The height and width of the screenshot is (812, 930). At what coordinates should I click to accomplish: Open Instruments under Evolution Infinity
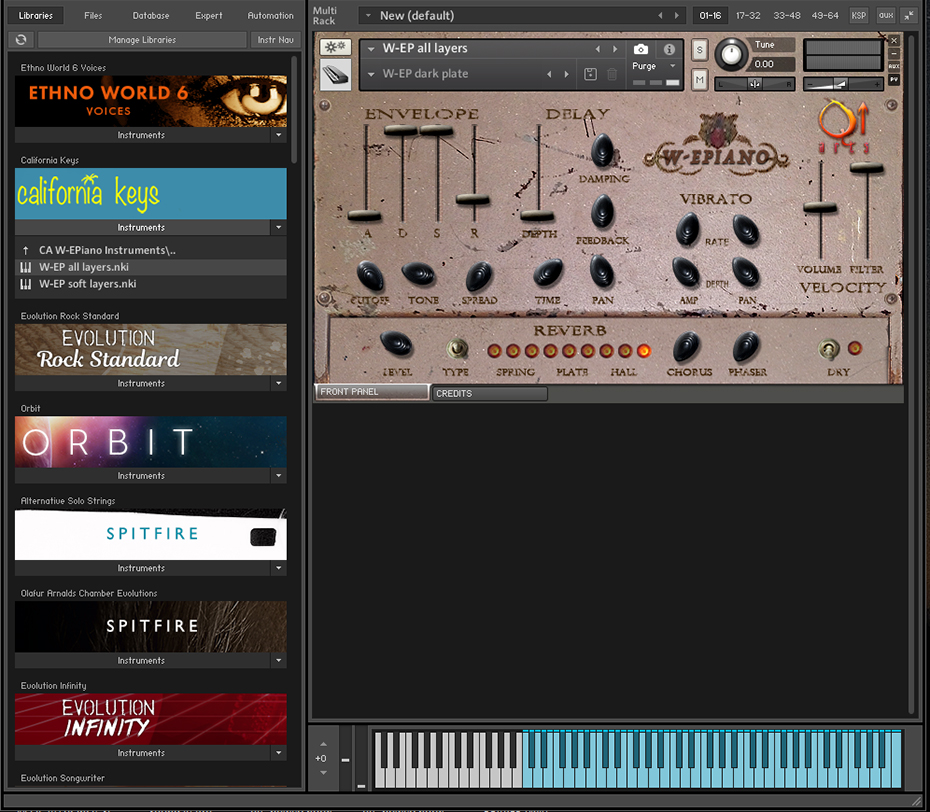pyautogui.click(x=141, y=753)
